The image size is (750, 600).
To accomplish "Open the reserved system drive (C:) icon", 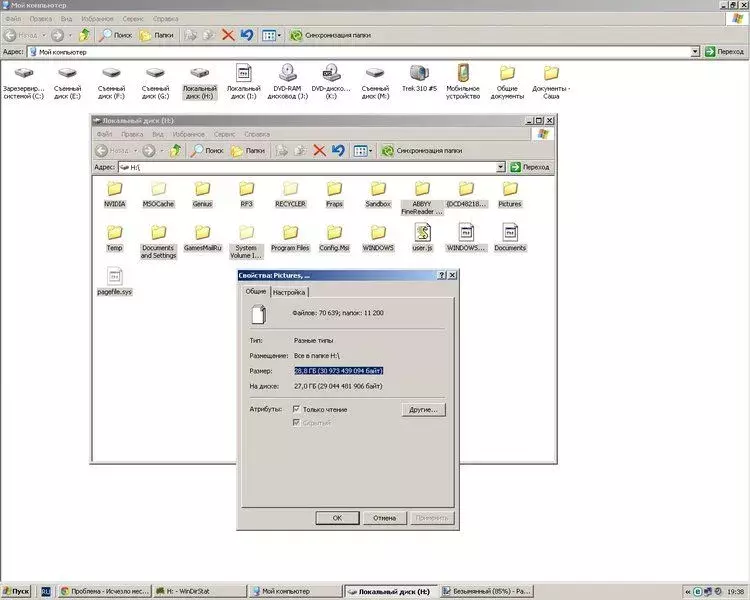I will 23,82.
